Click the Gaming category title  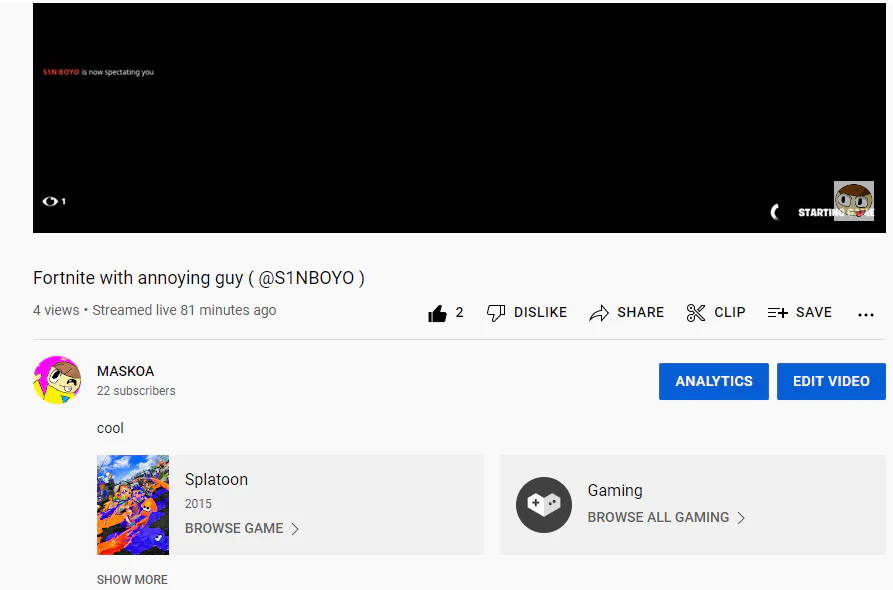615,490
